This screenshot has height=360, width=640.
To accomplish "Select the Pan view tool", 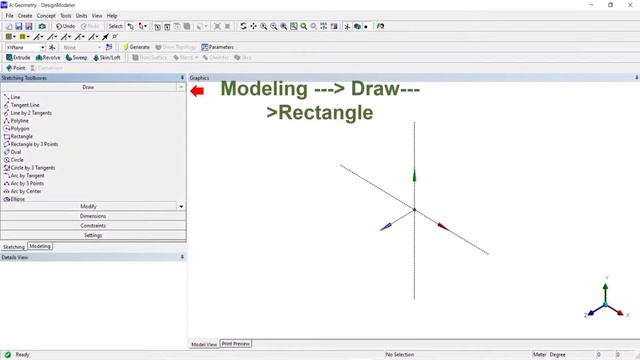I will click(x=253, y=26).
